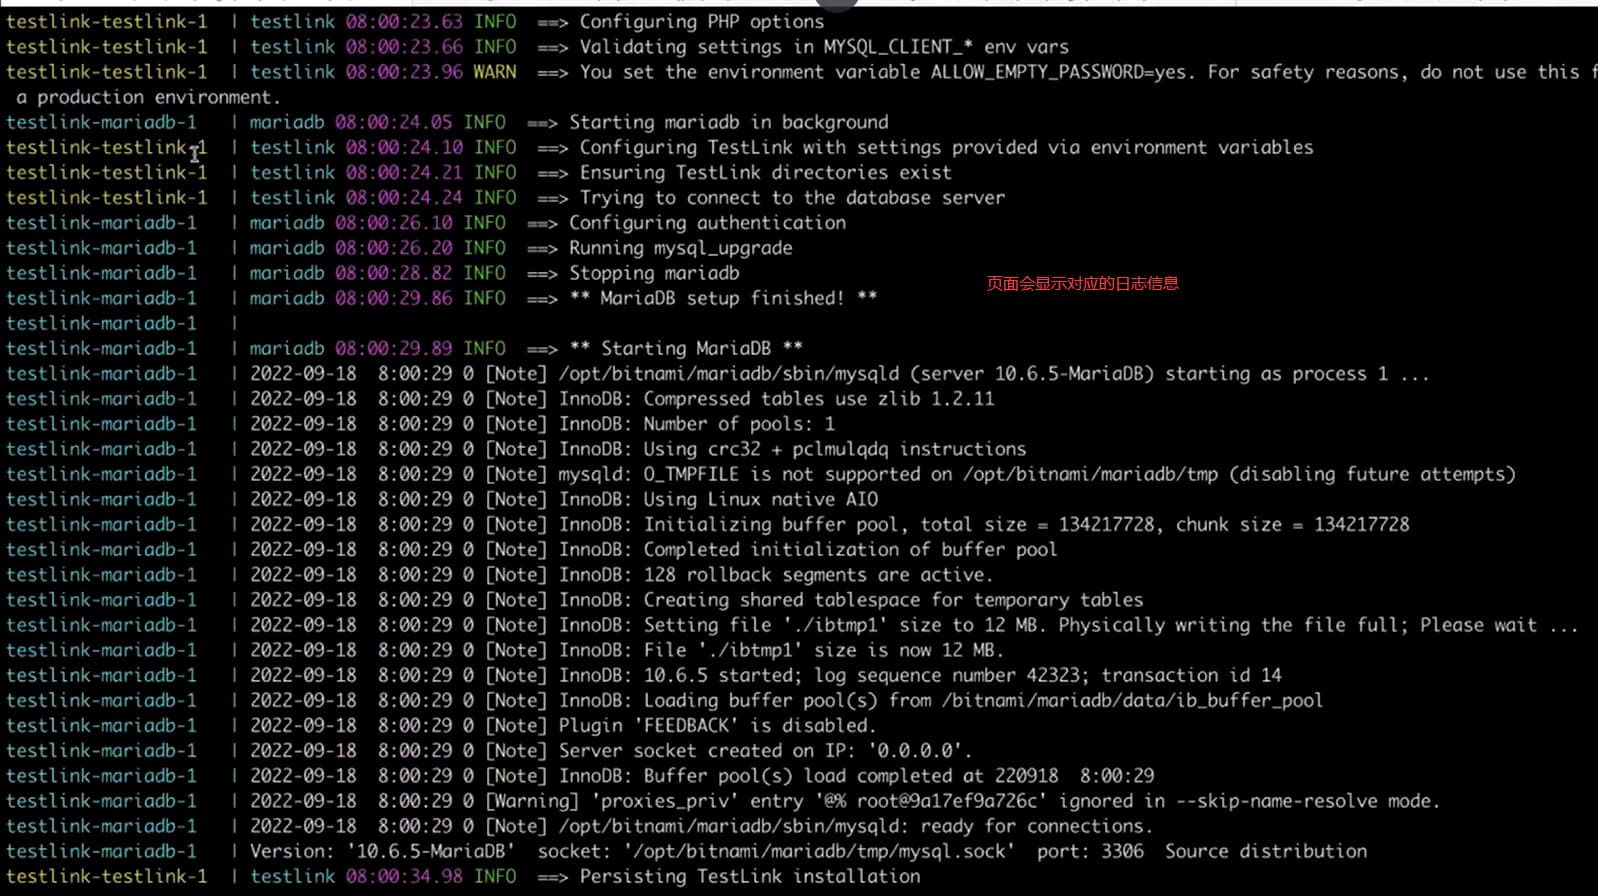The image size is (1598, 896).
Task: Select "Setting file './ibtmp1' size to 12 MB"
Action: pyautogui.click(x=845, y=625)
